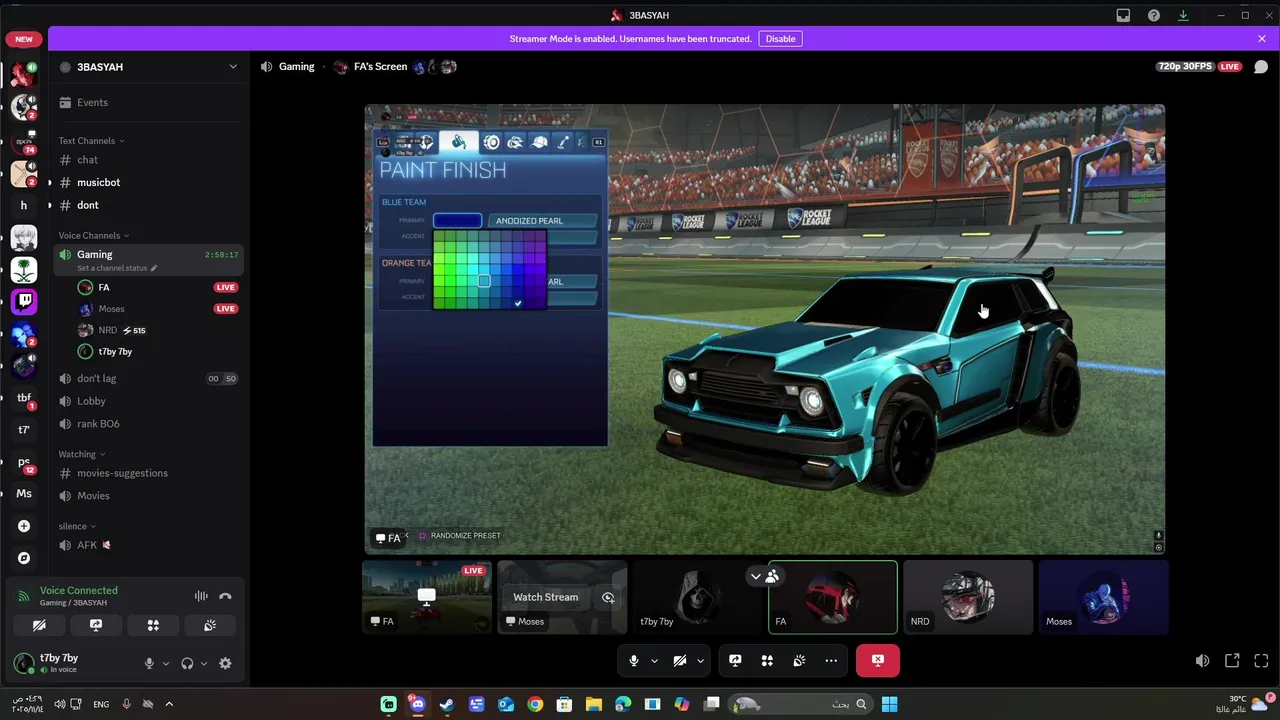The width and height of the screenshot is (1280, 720).
Task: Toggle share screen in voice panel
Action: 96,625
